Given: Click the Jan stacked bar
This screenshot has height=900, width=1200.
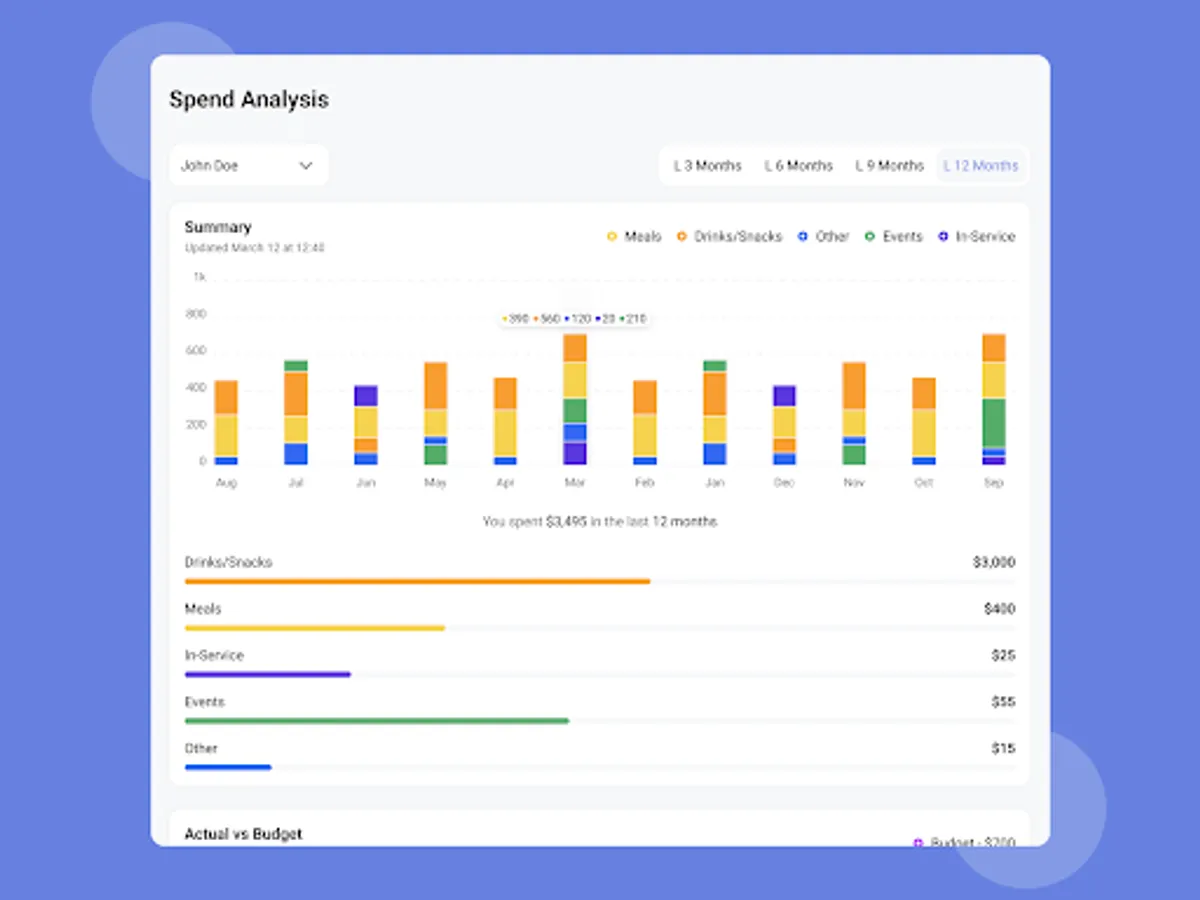Looking at the screenshot, I should tap(714, 412).
